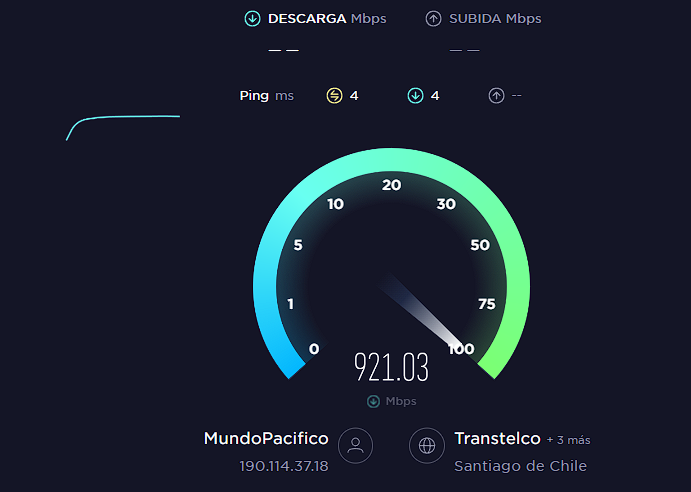Click the upload arrow icon beside SUBIDA
The image size is (691, 492).
(433, 19)
